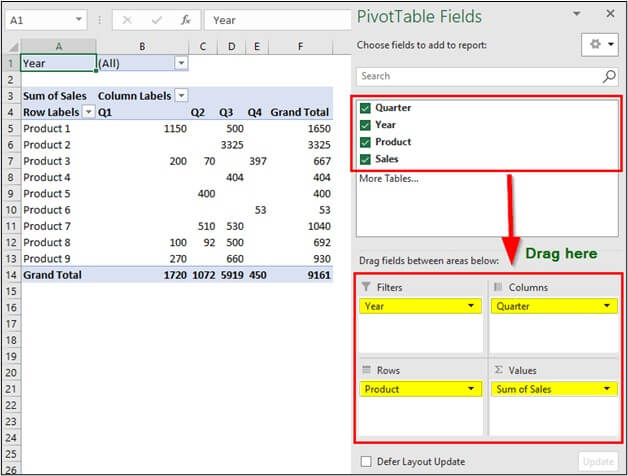Select the Product 5 row label
628x476 pixels.
(x=46, y=194)
